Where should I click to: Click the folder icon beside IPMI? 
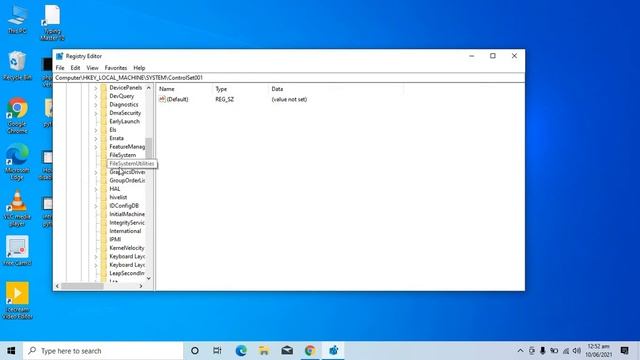pos(104,239)
